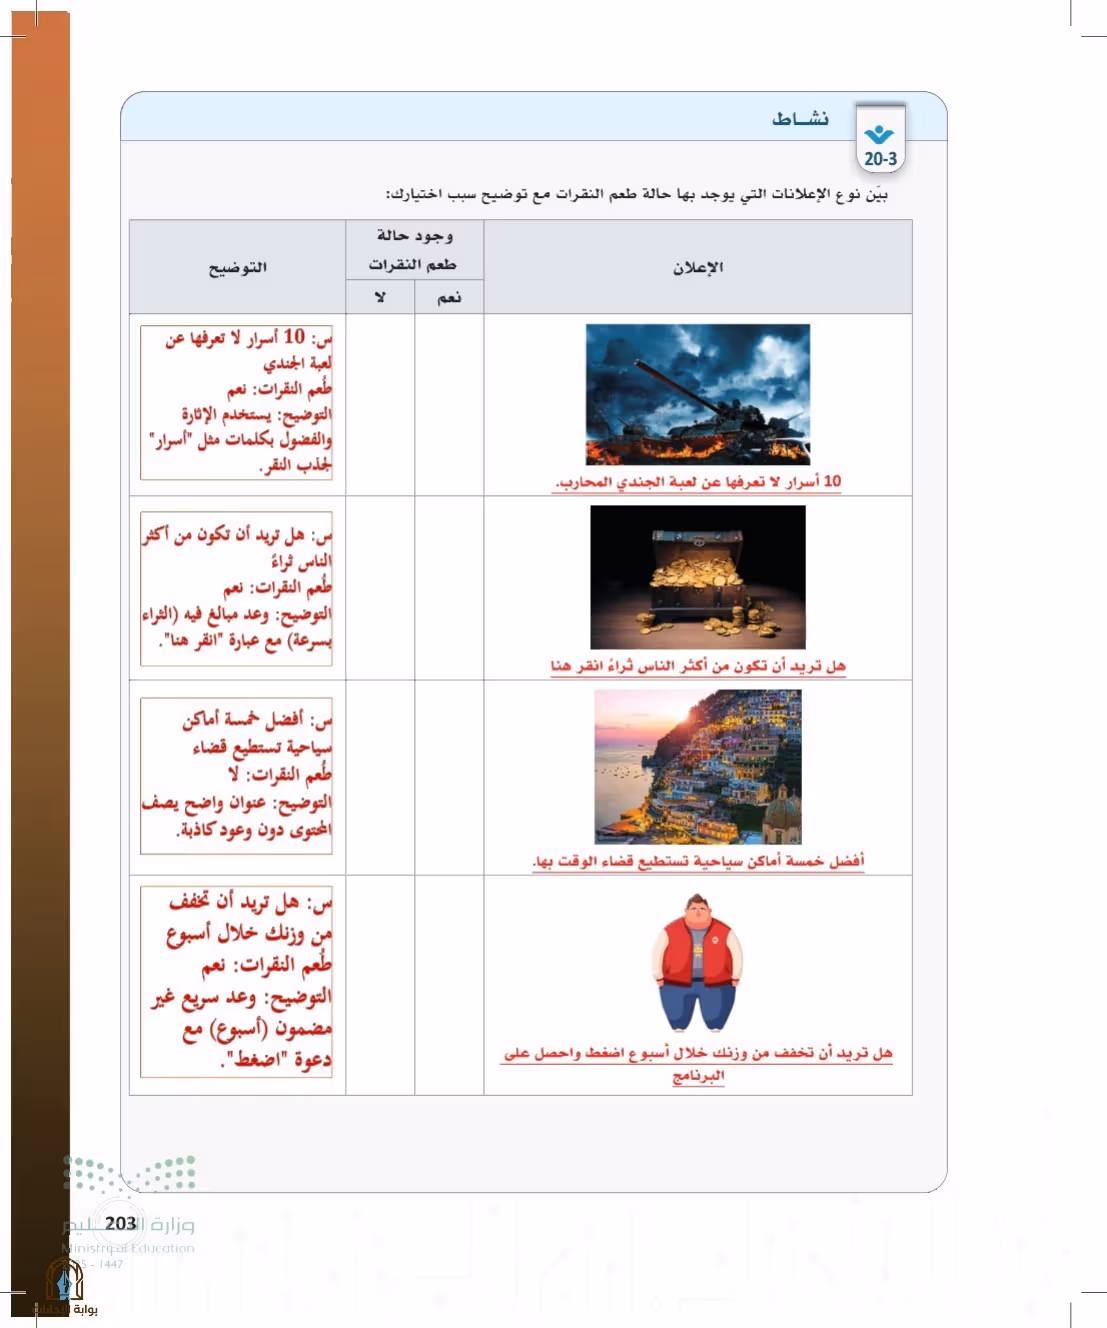This screenshot has height=1328, width=1107.
Task: Click the نعم sub-header cell
Action: tap(449, 297)
